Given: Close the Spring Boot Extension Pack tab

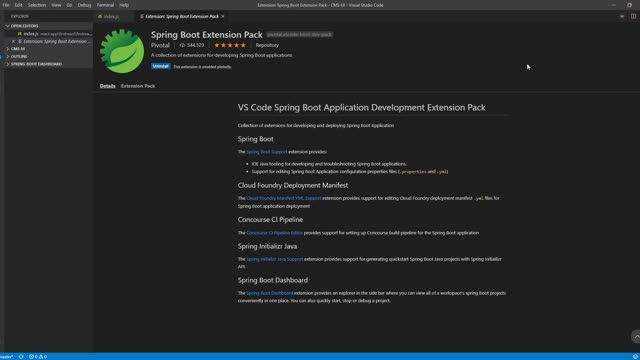Looking at the screenshot, I should pyautogui.click(x=223, y=17).
